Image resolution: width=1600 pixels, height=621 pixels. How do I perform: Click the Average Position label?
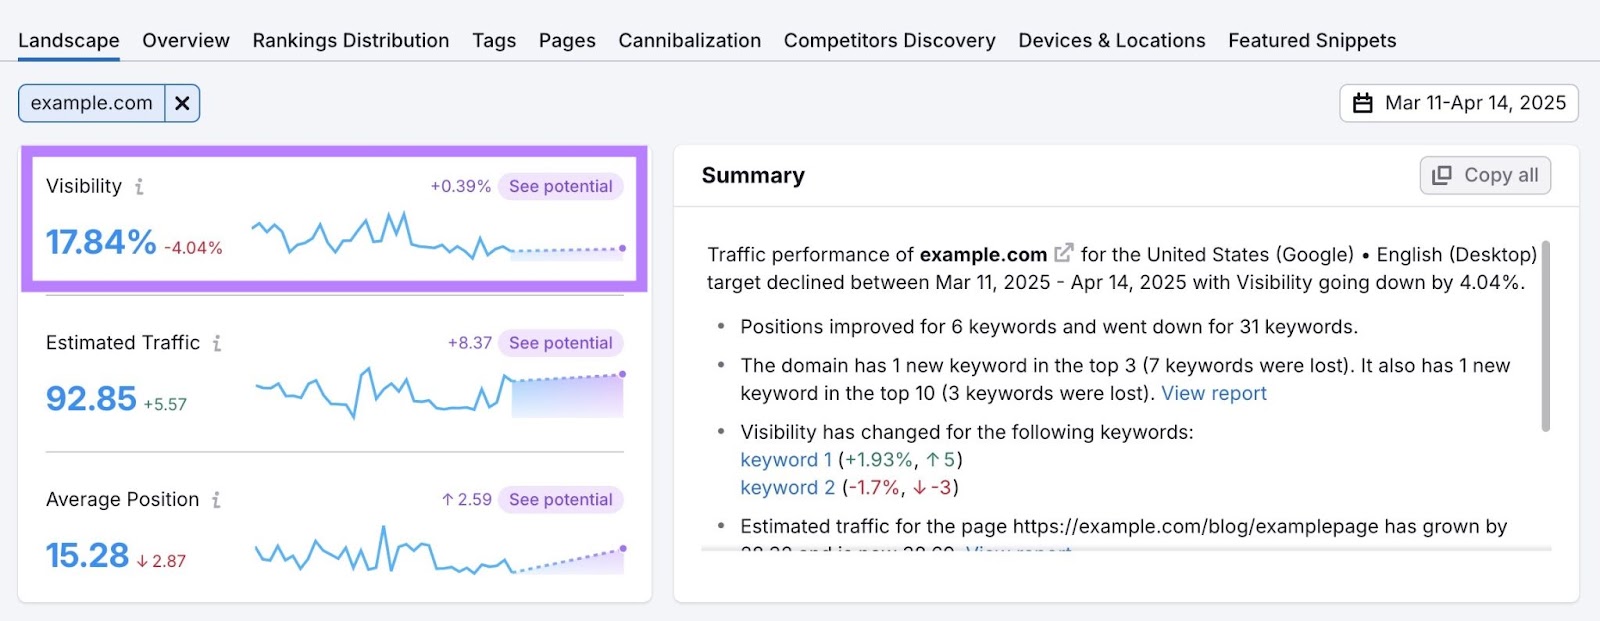pos(123,500)
